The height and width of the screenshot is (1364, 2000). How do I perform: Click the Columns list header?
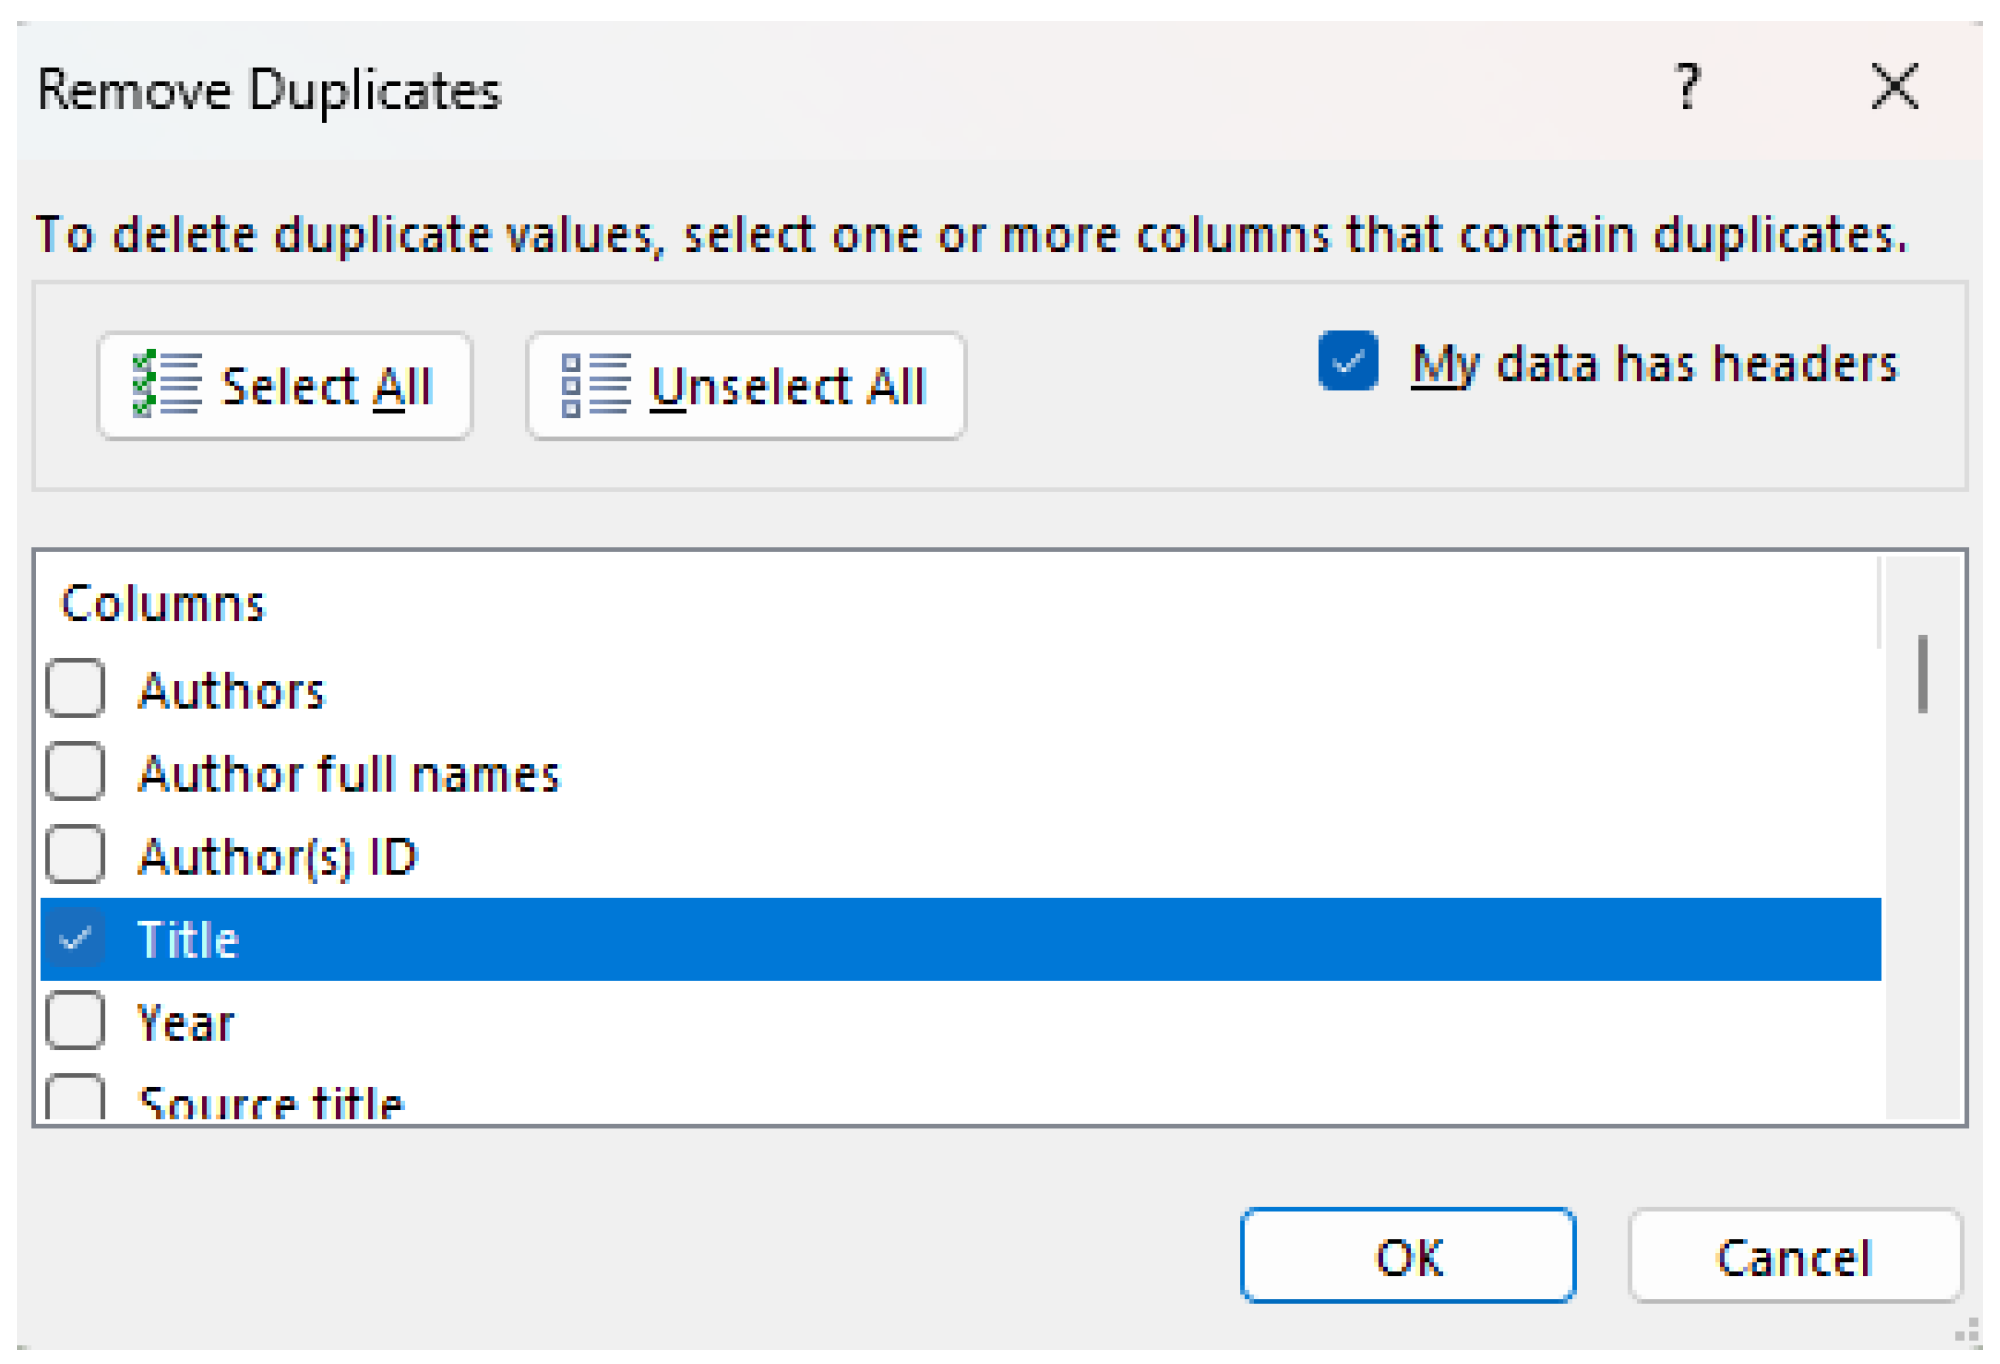[163, 604]
